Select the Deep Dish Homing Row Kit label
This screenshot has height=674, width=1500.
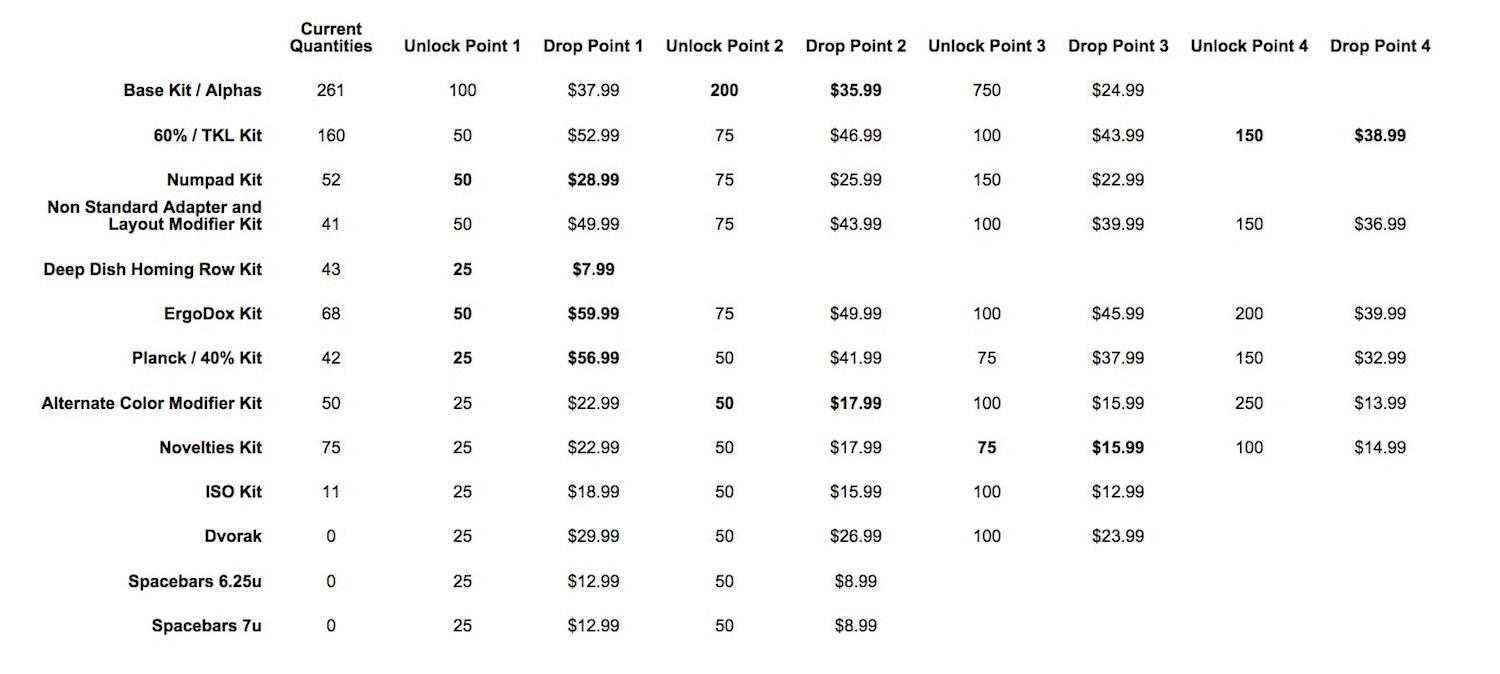coord(152,269)
